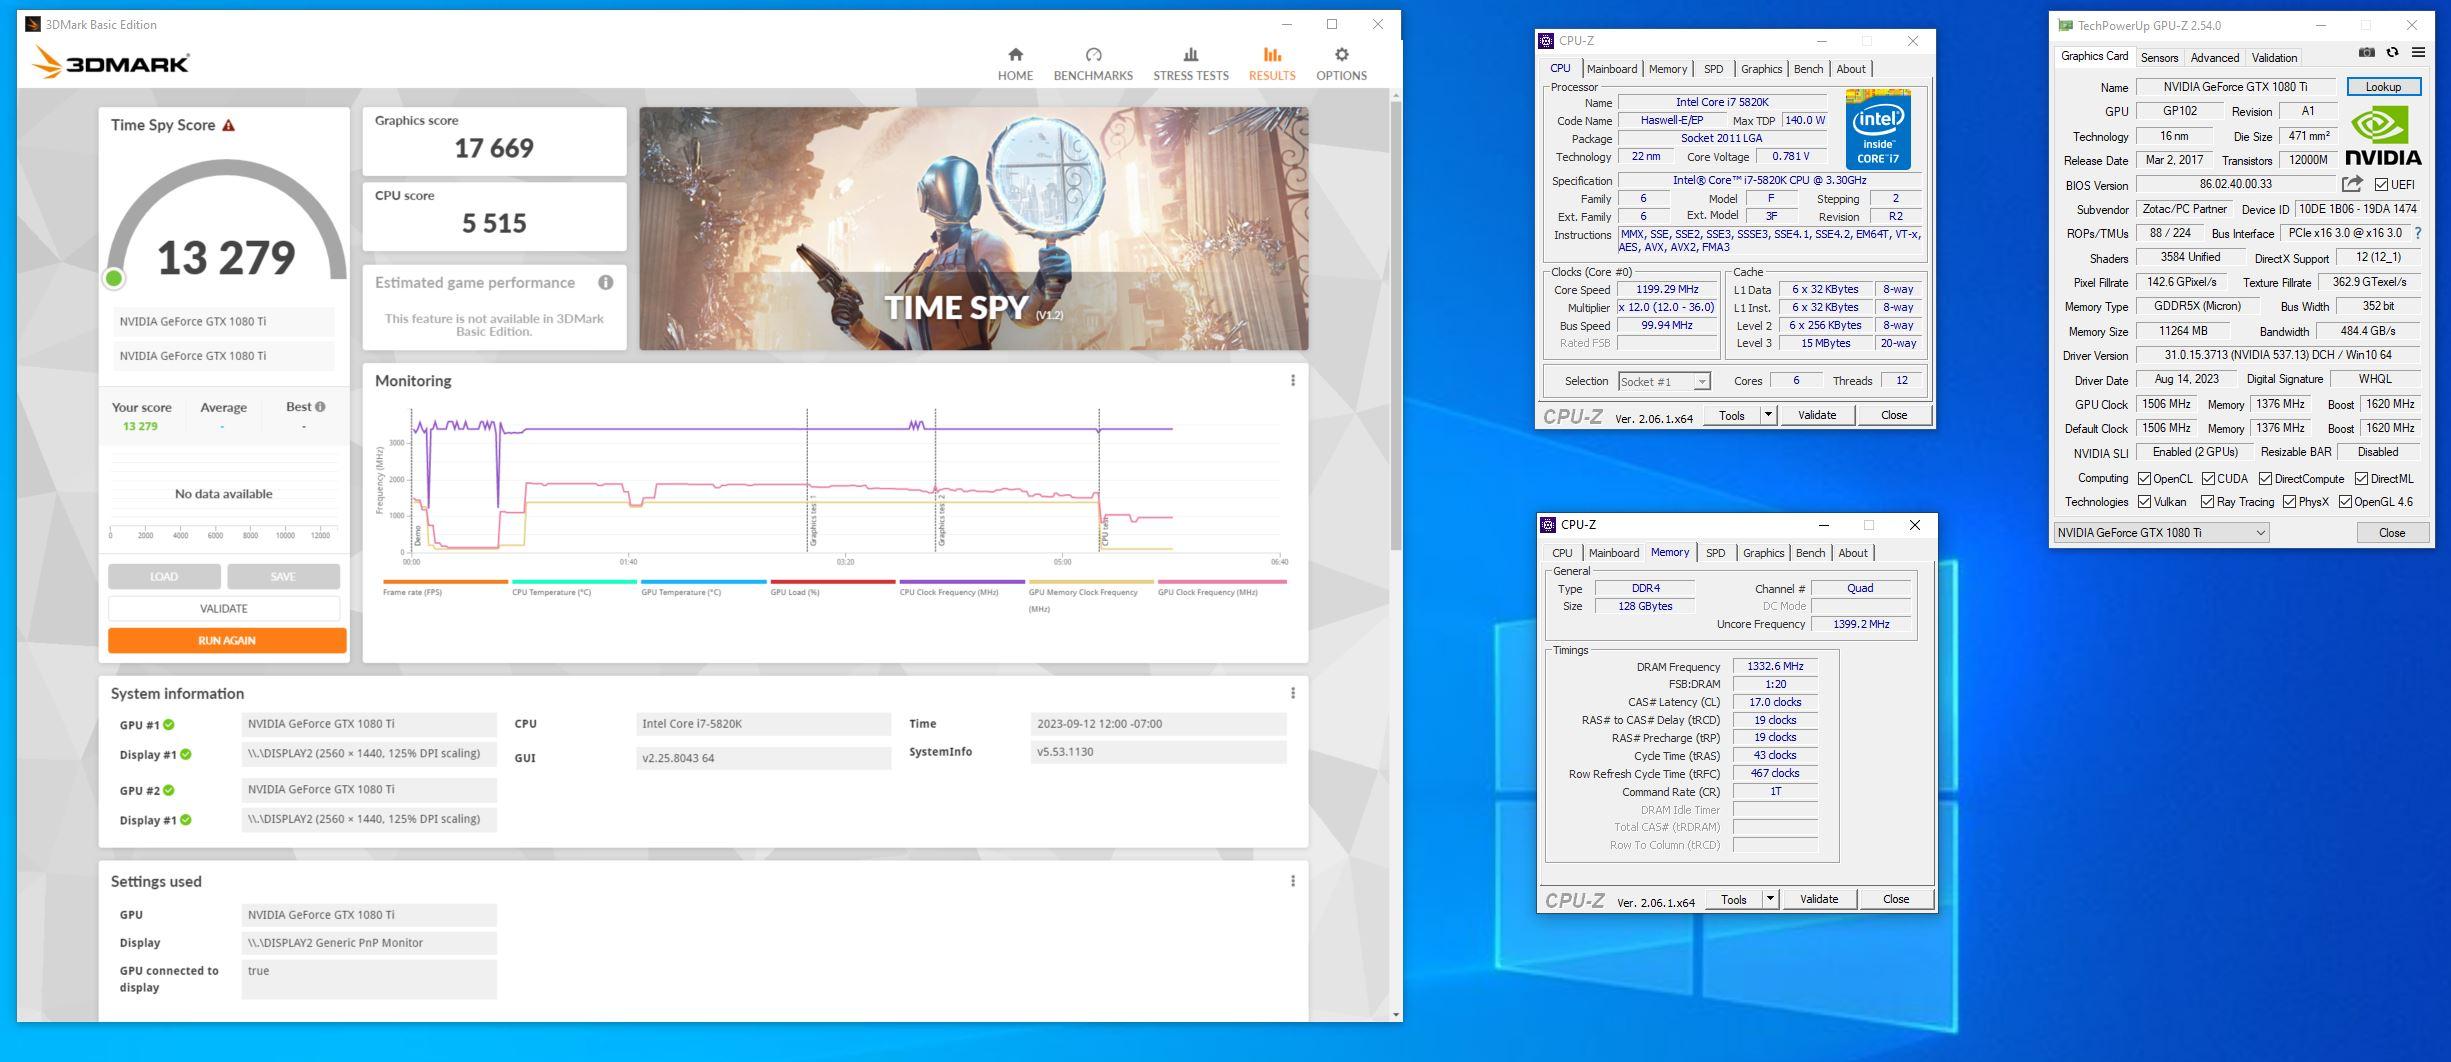
Task: Take a GPU-Z screenshot with camera icon
Action: 2366,53
